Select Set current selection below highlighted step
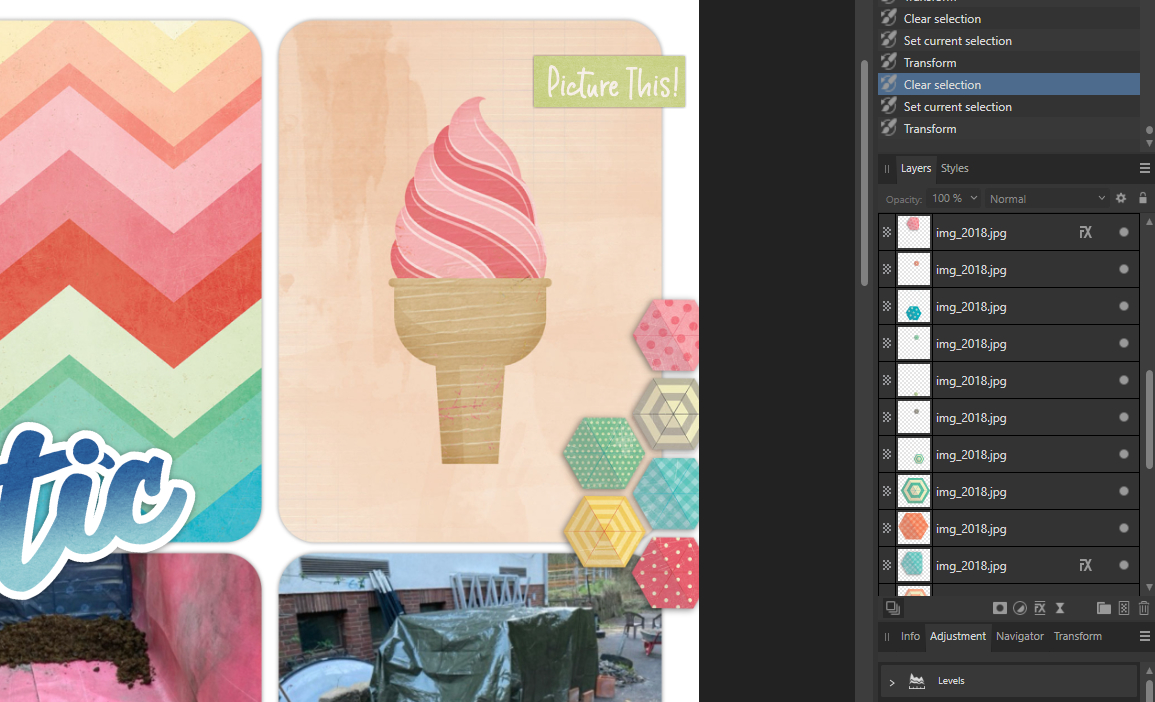The image size is (1155, 702). point(1009,106)
